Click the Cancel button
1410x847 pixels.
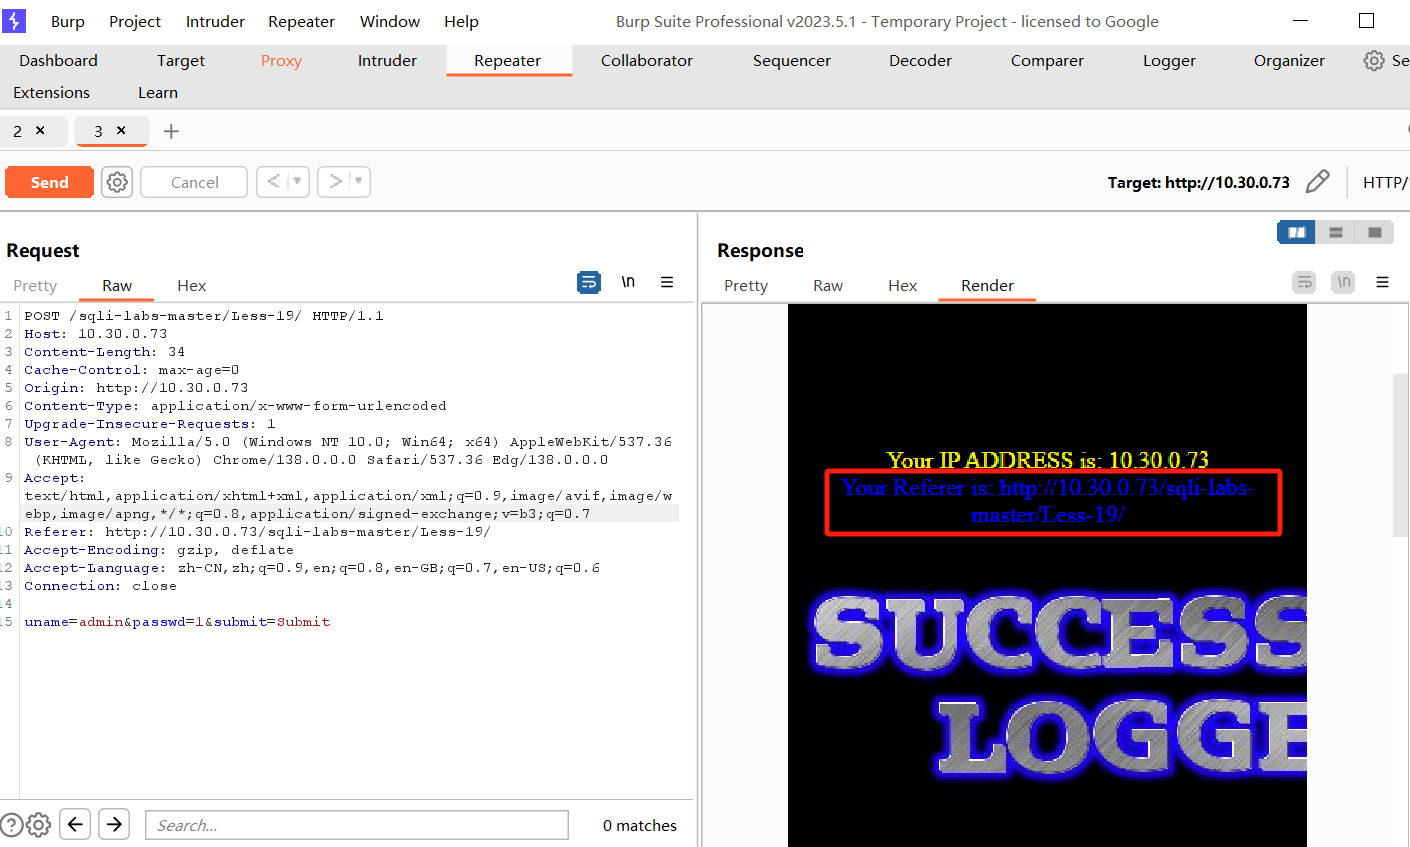click(x=194, y=182)
